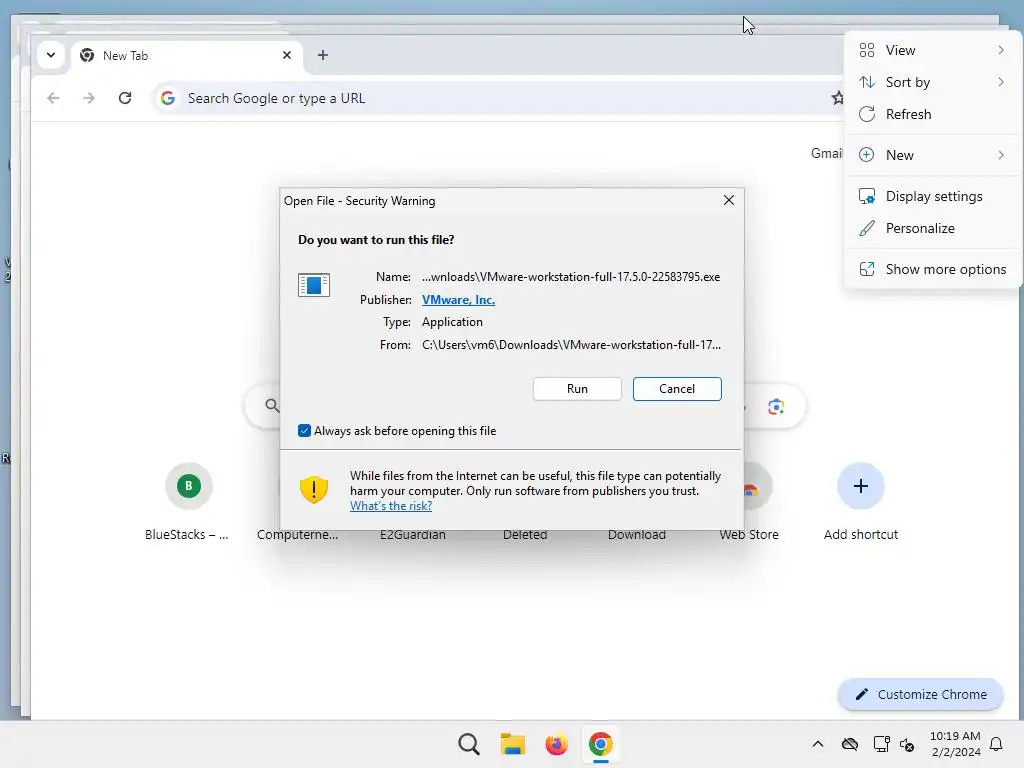1024x768 pixels.
Task: Choose Refresh in the context menu
Action: point(932,114)
